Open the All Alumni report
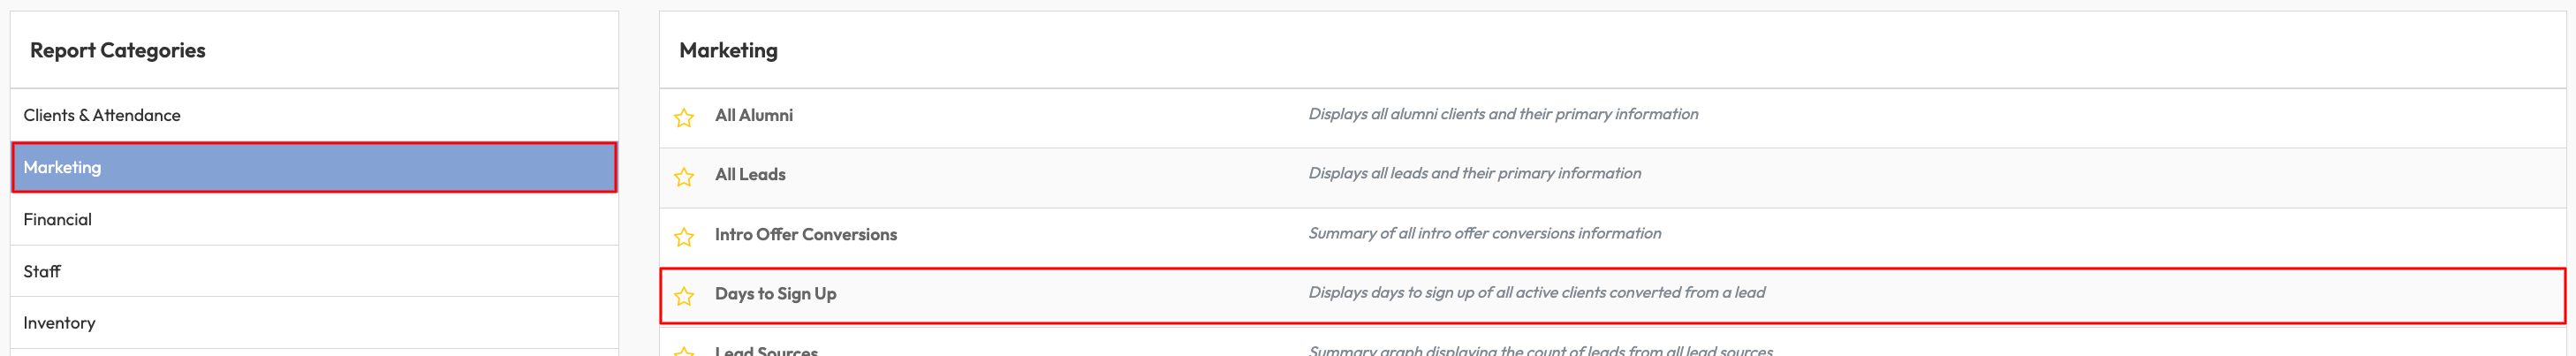Viewport: 2576px width, 356px height. [753, 115]
